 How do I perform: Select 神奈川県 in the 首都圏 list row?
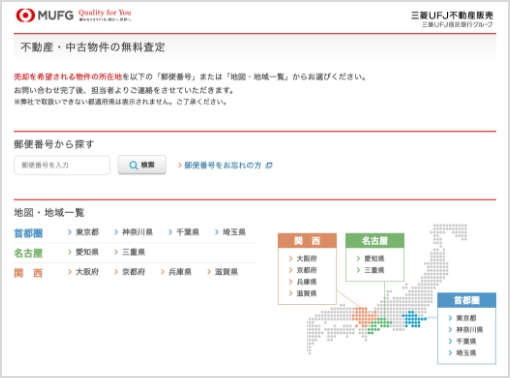(137, 232)
